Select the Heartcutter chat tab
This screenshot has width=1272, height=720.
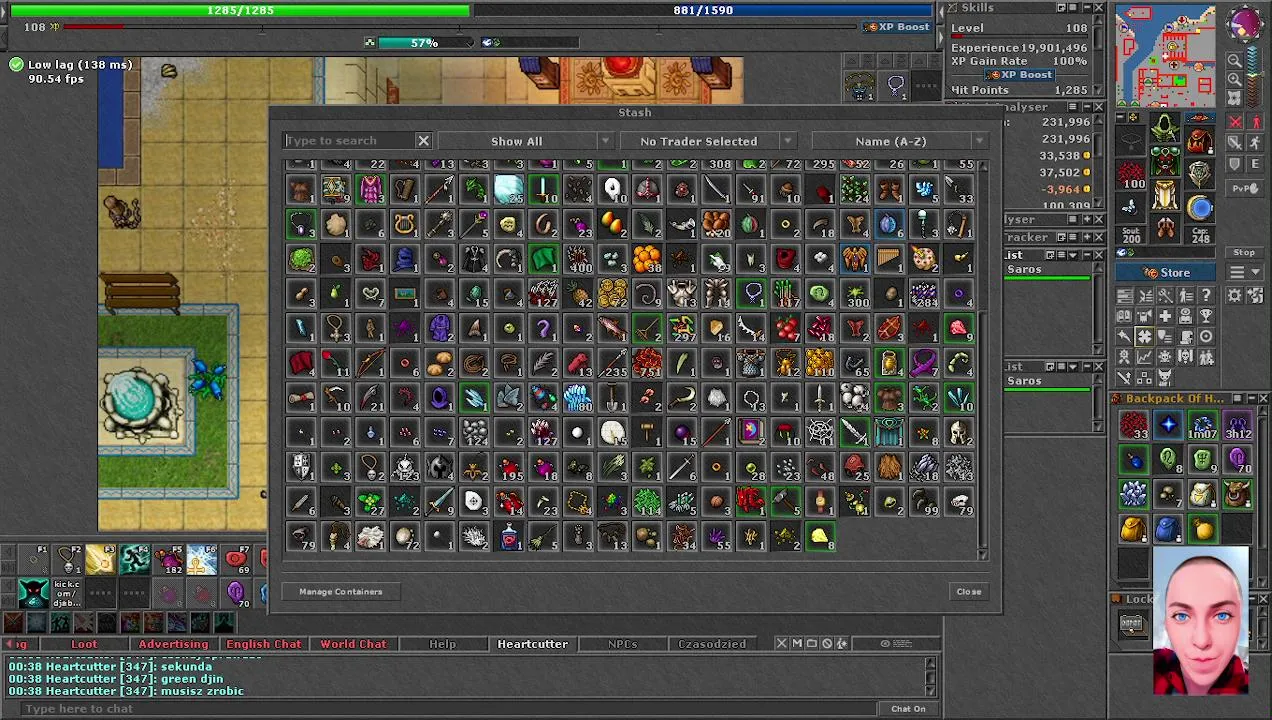(532, 644)
